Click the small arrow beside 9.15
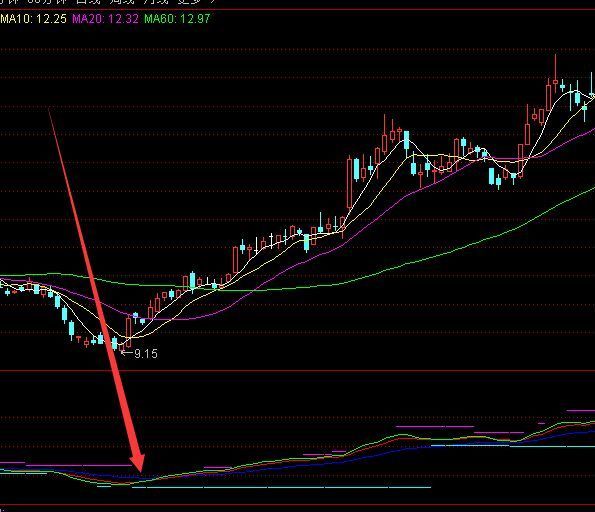Viewport: 595px width, 512px height. point(127,353)
